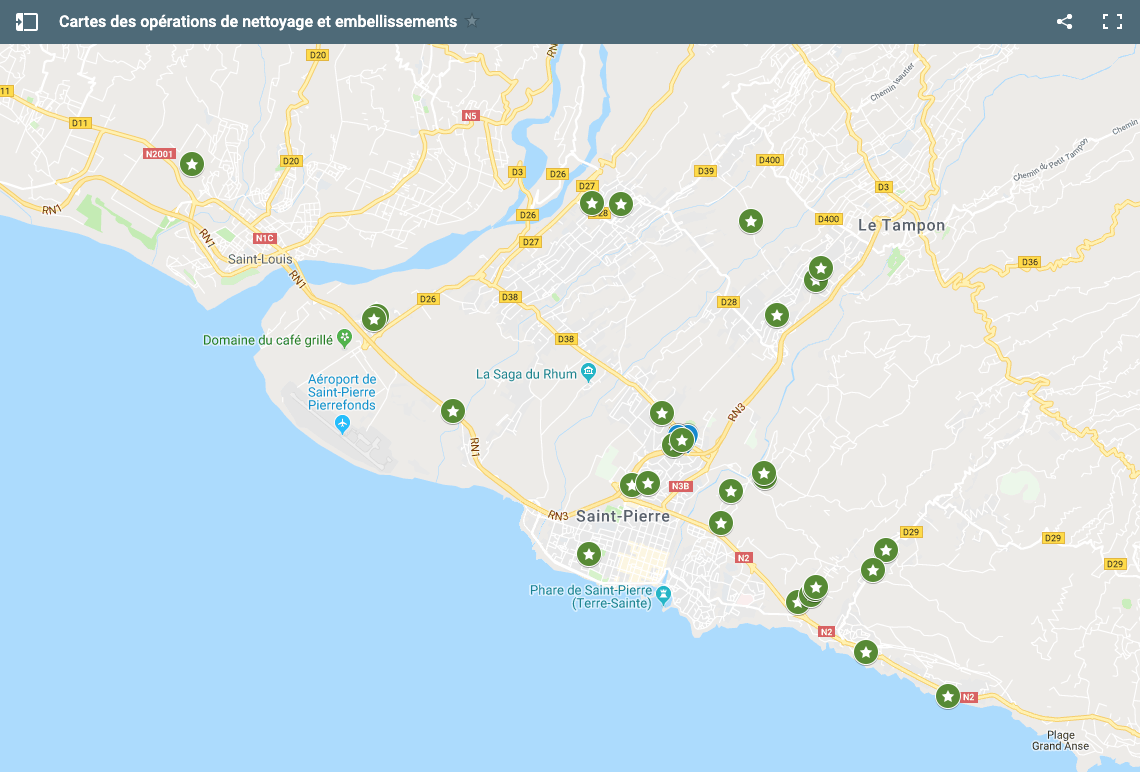Viewport: 1140px width, 772px height.
Task: Open the star marker on RN1 east of the airport
Action: tap(453, 411)
